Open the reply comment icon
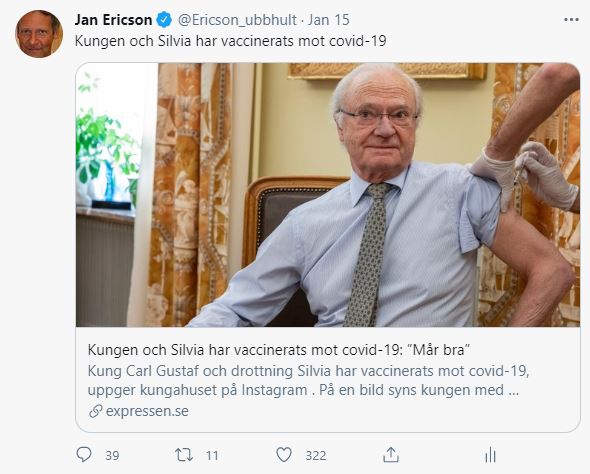Viewport: 590px width, 474px height. (x=84, y=454)
